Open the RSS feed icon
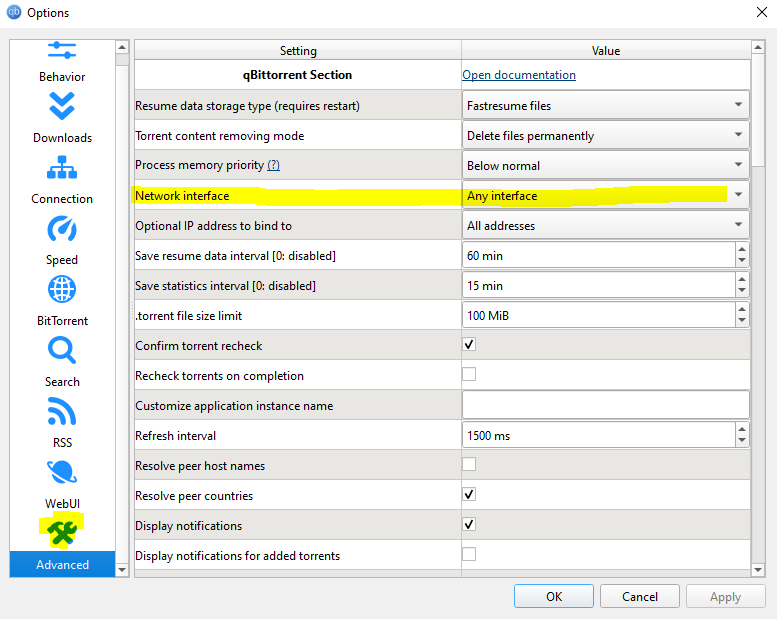This screenshot has width=777, height=619. pos(62,412)
